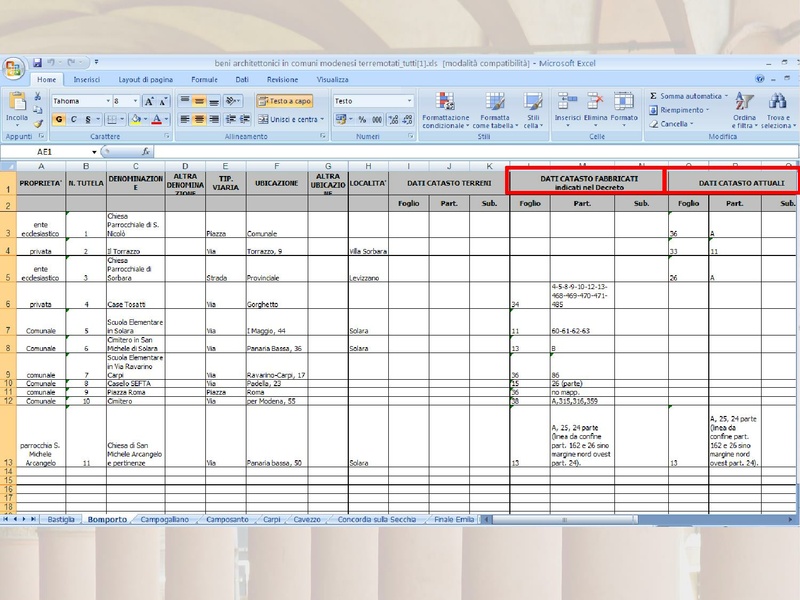The width and height of the screenshot is (800, 600).
Task: Switch to the Formule ribbon tab
Action: [x=204, y=79]
